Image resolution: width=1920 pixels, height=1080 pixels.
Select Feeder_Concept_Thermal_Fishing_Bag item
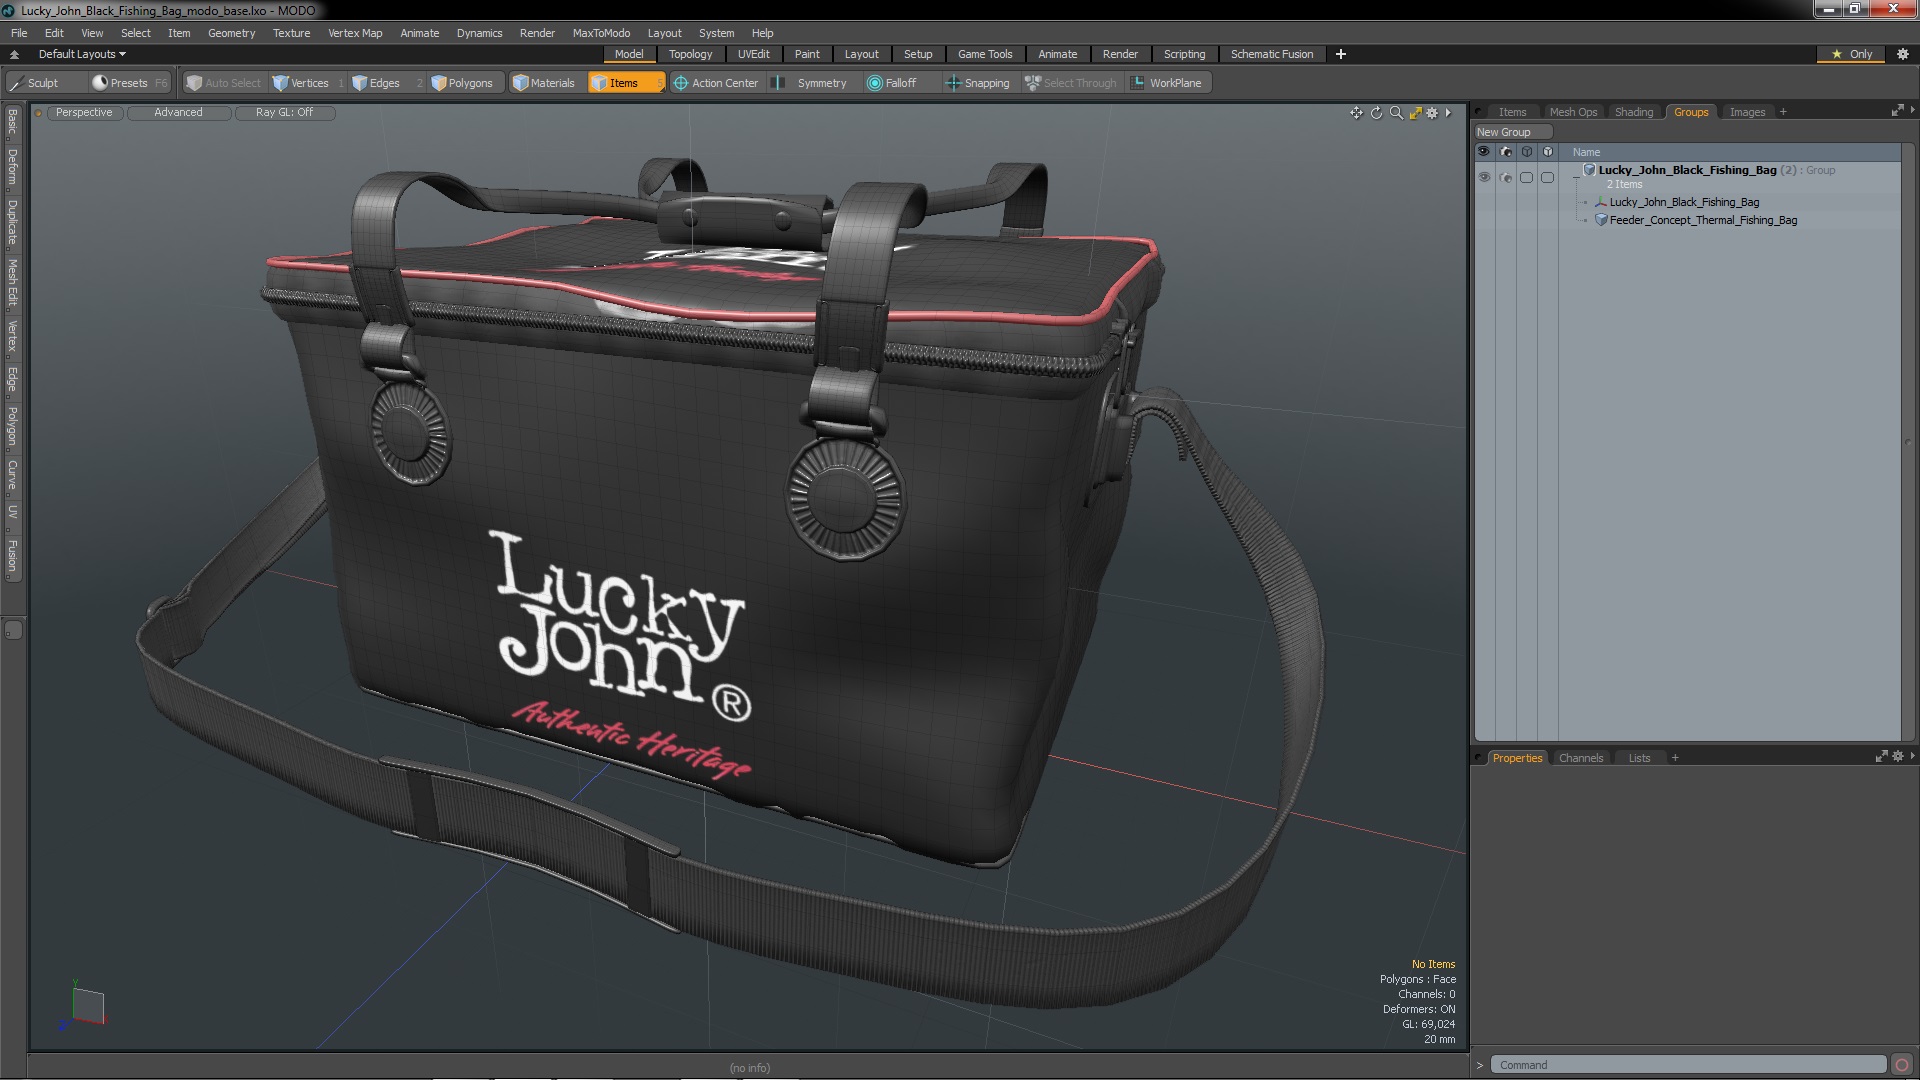pos(1702,220)
